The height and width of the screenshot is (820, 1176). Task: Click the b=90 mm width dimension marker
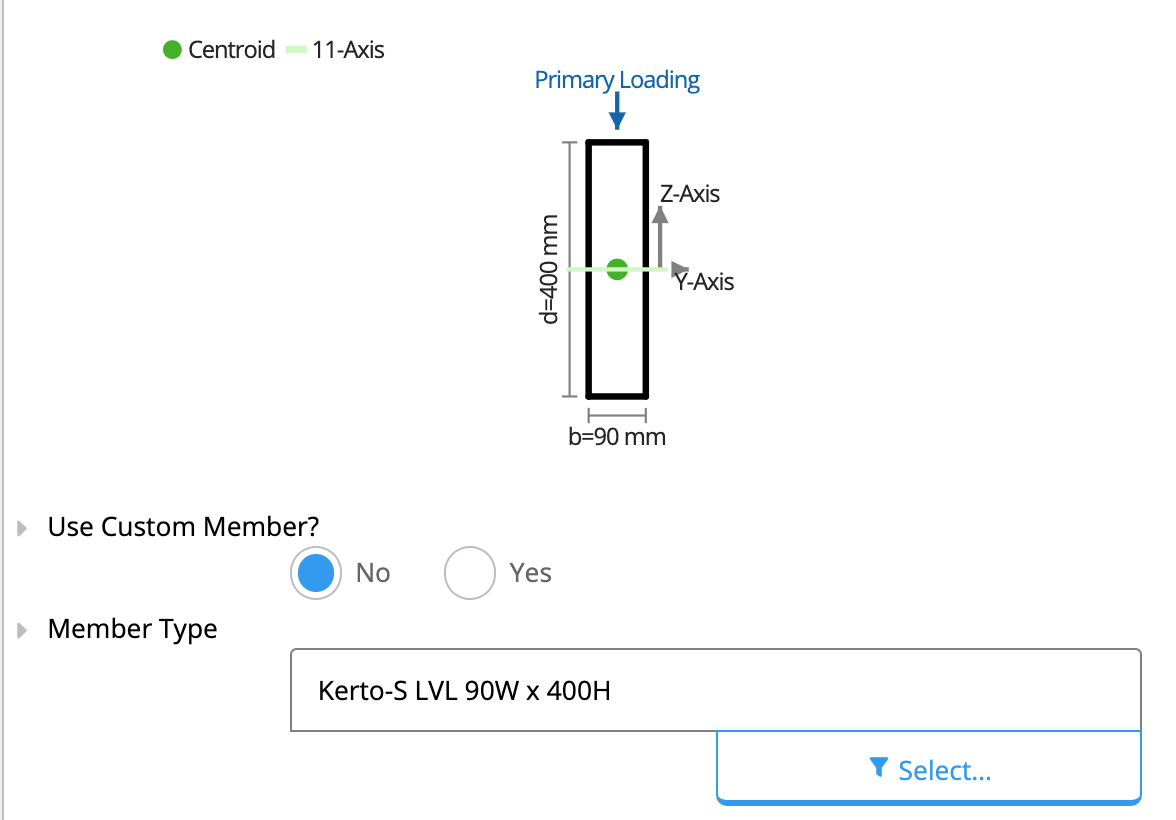point(617,415)
